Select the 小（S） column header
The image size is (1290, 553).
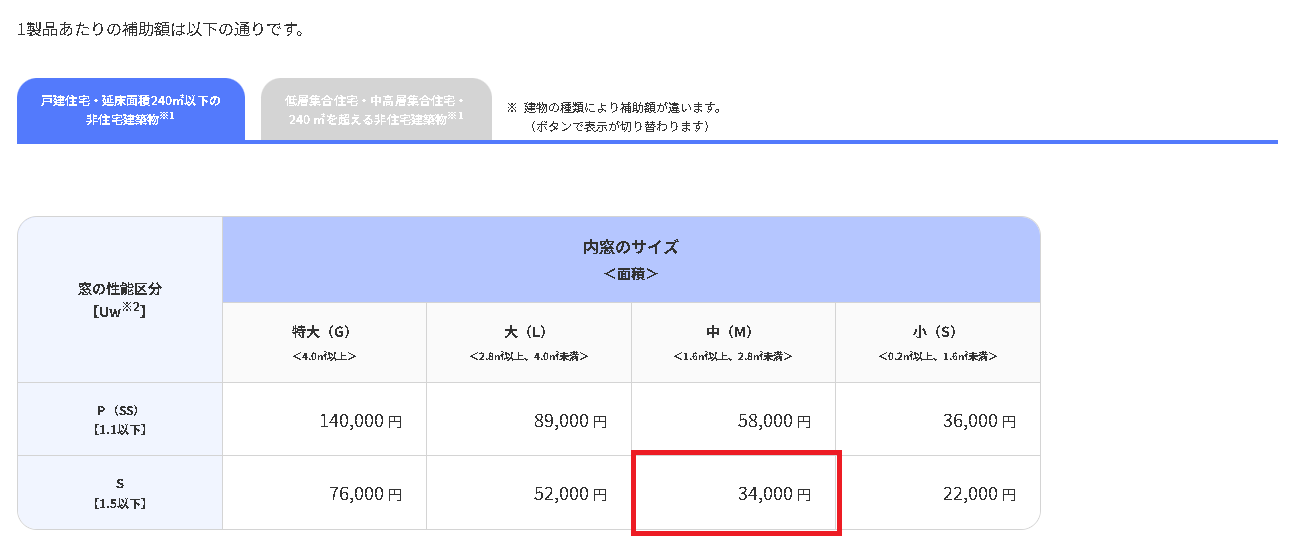click(x=937, y=342)
